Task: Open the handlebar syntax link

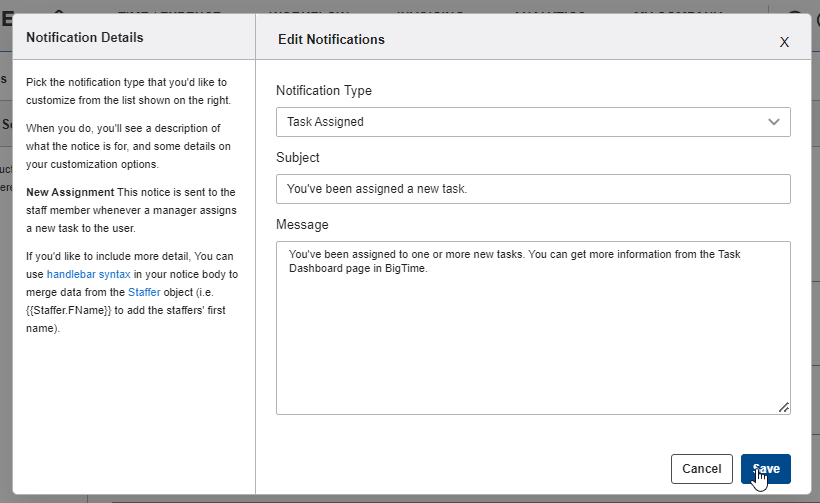Action: (x=88, y=274)
